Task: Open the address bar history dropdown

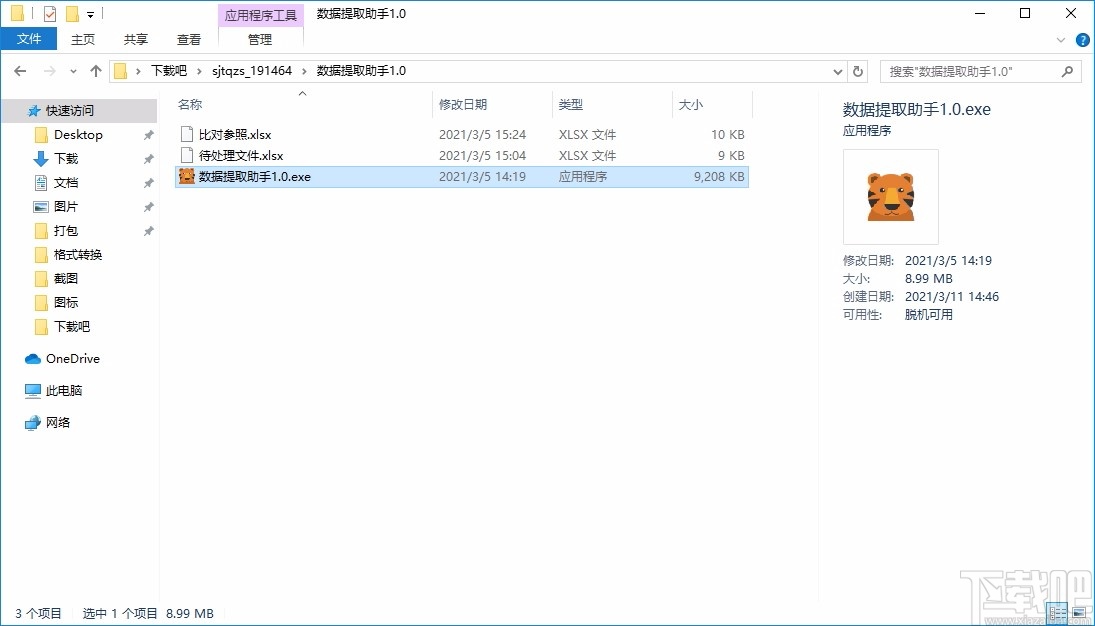Action: 838,71
